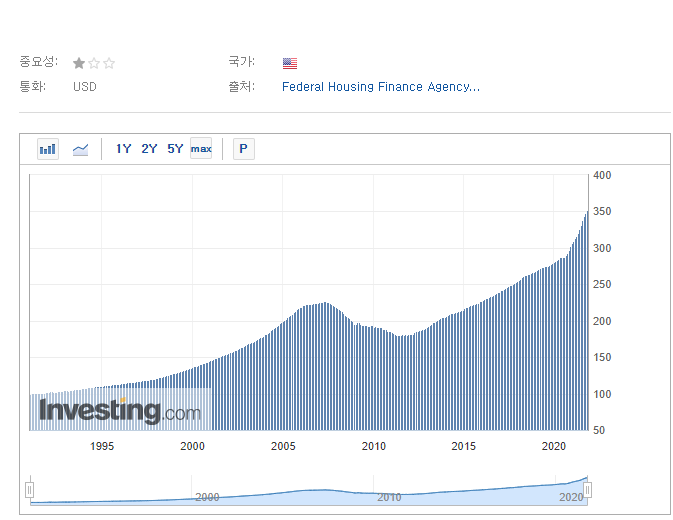This screenshot has height=520, width=673.
Task: Click the 1995 x-axis label
Action: point(102,446)
